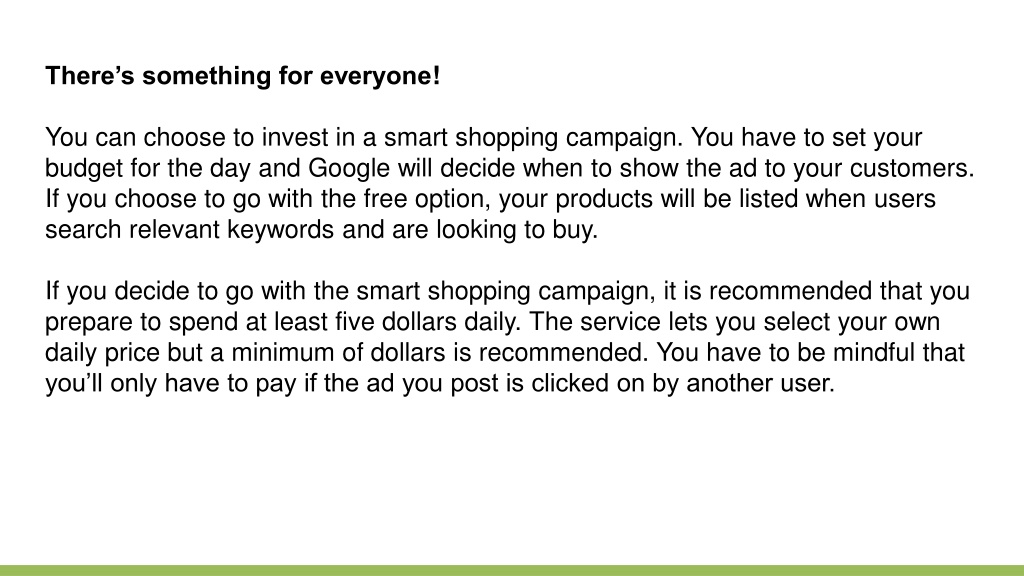1024x576 pixels.
Task: Click the word 'customers' in first paragraph
Action: [x=912, y=168]
